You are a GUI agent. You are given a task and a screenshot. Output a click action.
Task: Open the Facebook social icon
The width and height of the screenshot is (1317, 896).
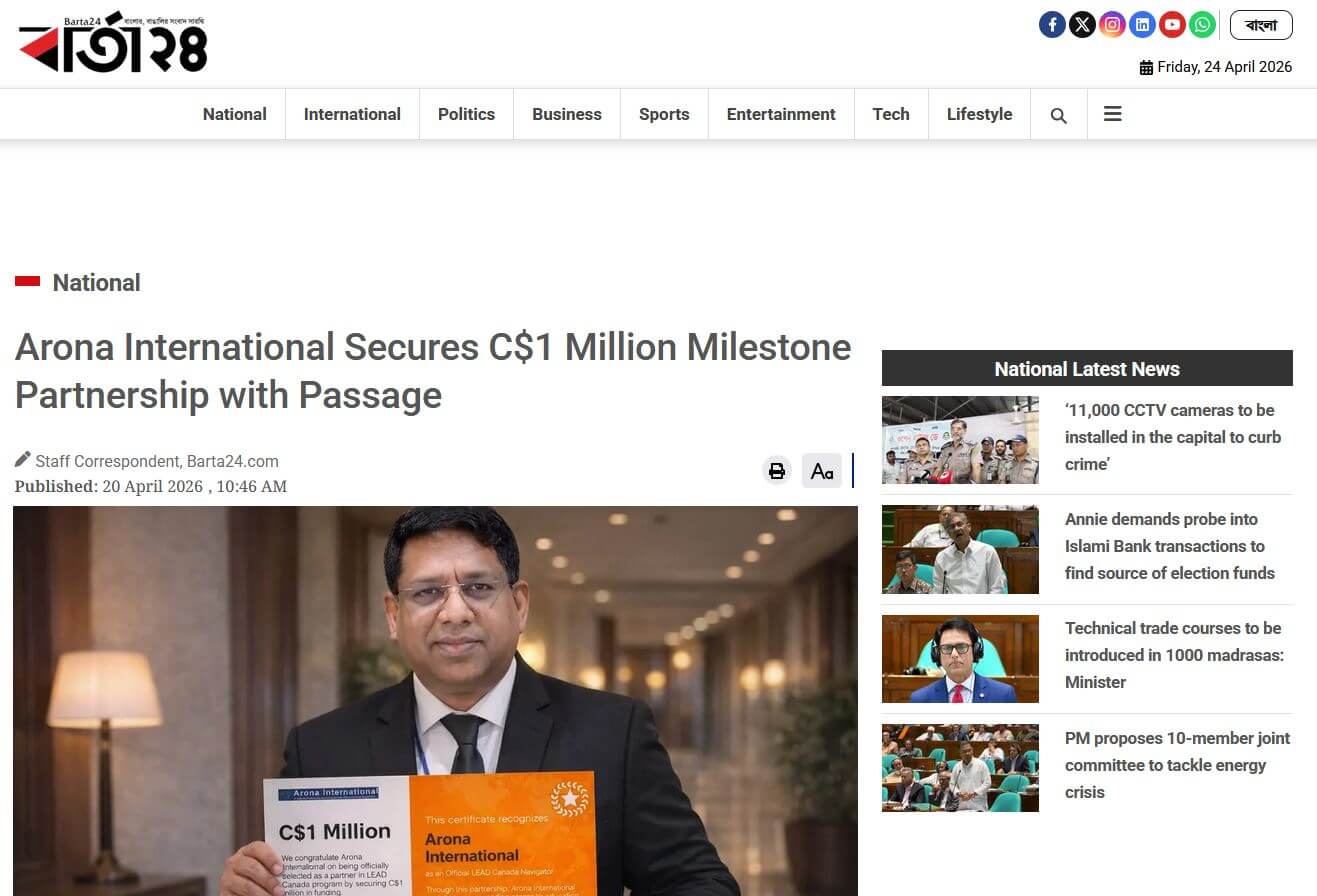(1052, 24)
